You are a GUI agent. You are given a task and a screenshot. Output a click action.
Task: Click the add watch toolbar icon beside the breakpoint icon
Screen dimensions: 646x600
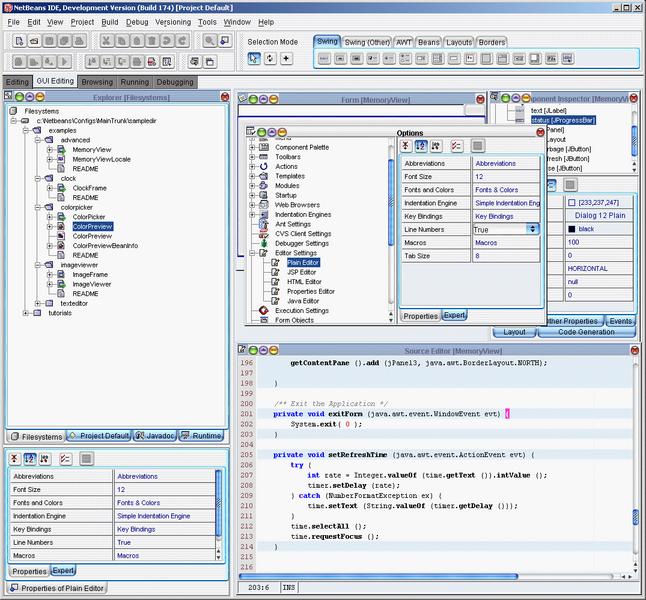tap(166, 62)
